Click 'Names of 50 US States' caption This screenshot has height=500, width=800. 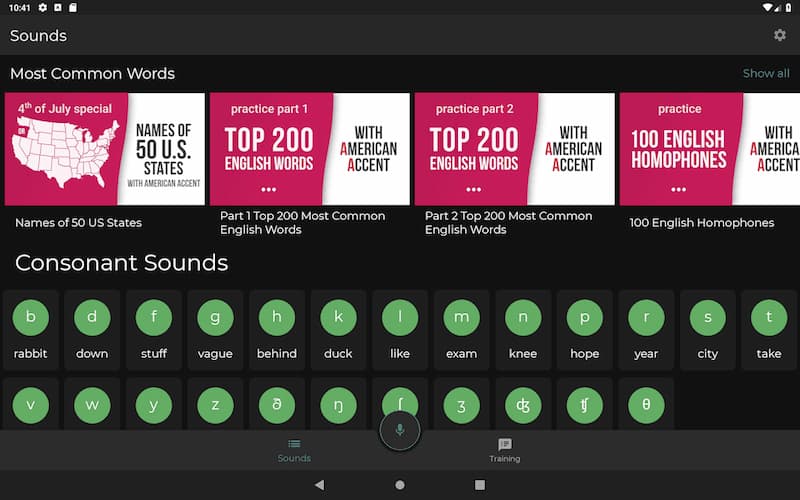pyautogui.click(x=79, y=223)
